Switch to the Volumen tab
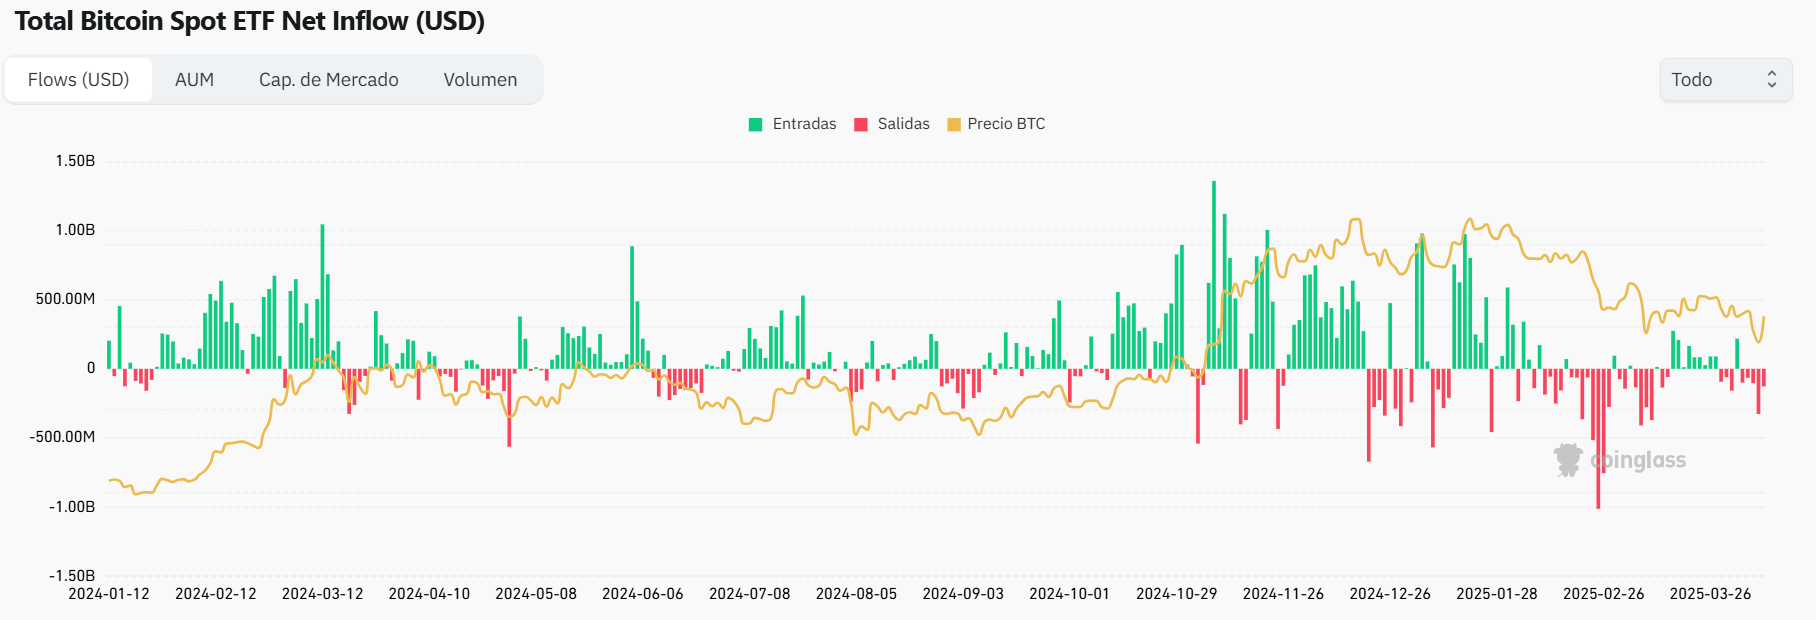The width and height of the screenshot is (1816, 620). [x=481, y=80]
